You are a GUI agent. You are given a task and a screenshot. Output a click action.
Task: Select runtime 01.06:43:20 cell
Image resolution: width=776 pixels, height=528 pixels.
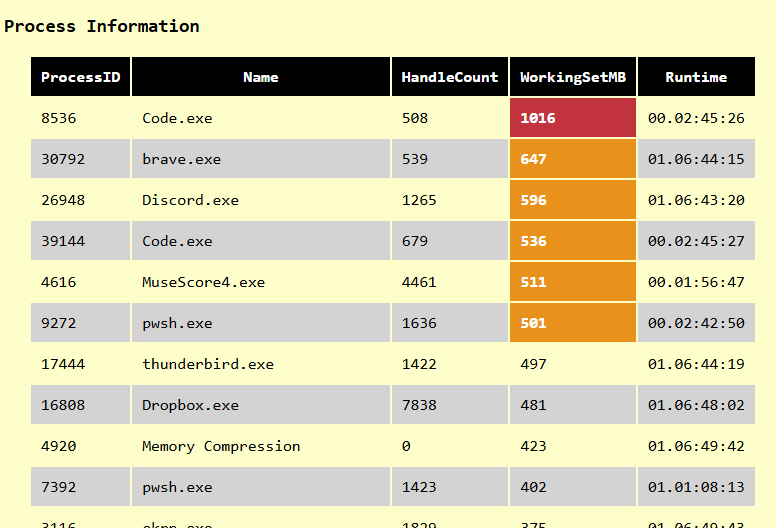point(696,200)
